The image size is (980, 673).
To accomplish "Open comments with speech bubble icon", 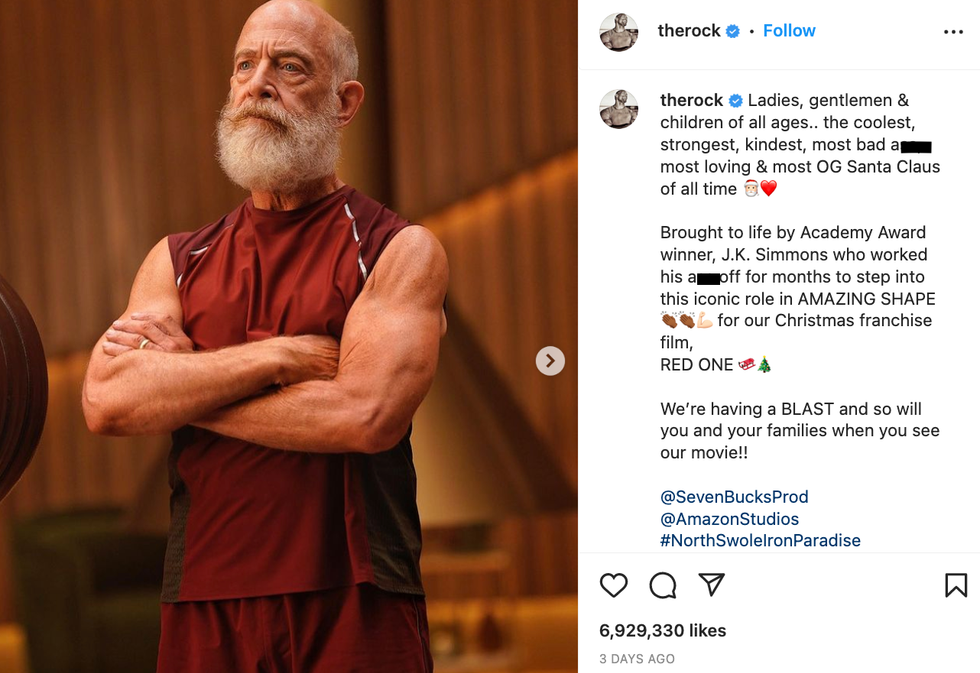I will coord(663,585).
